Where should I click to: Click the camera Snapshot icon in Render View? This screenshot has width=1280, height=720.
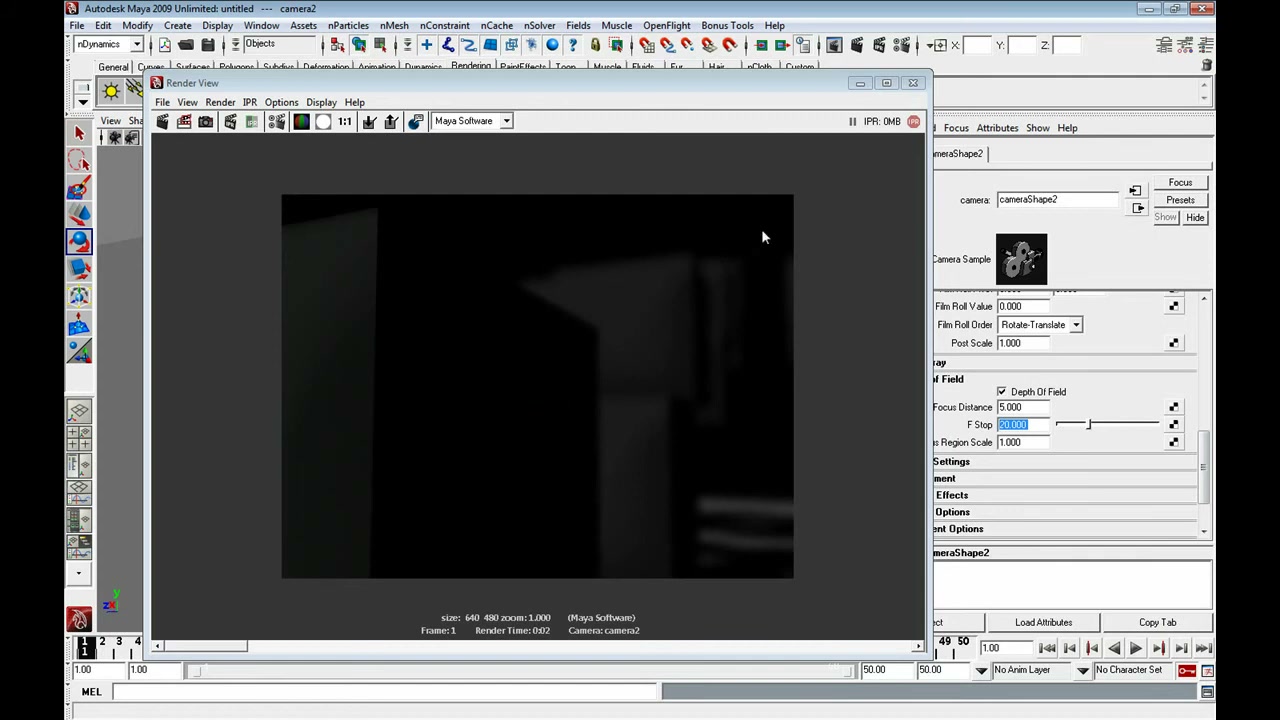[206, 121]
